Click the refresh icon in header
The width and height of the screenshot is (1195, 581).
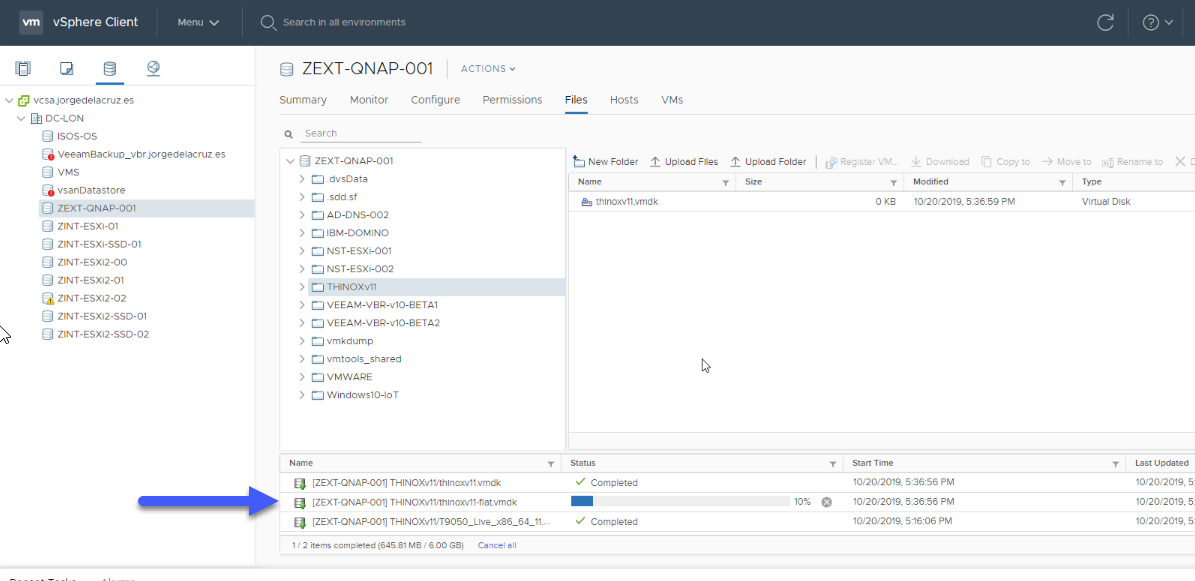point(1105,22)
